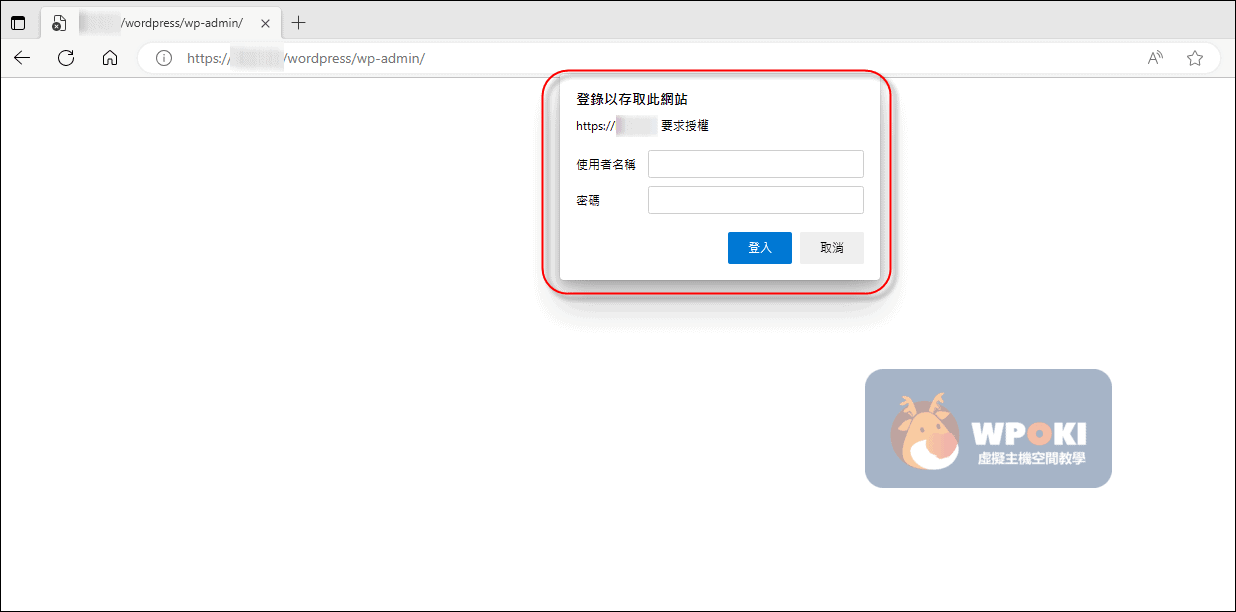This screenshot has height=612, width=1236.
Task: Open the tab actions menu icon
Action: 18,23
